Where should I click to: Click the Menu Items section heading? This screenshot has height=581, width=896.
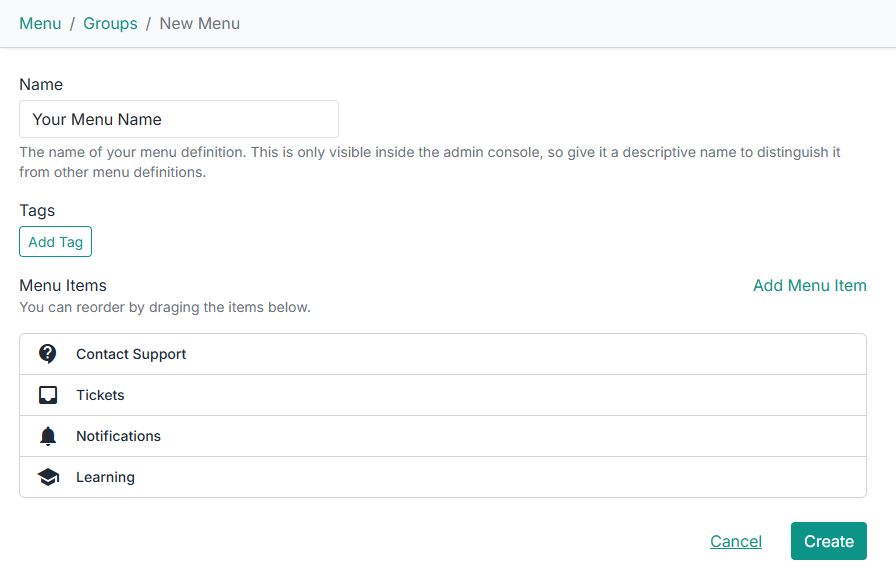(x=63, y=285)
